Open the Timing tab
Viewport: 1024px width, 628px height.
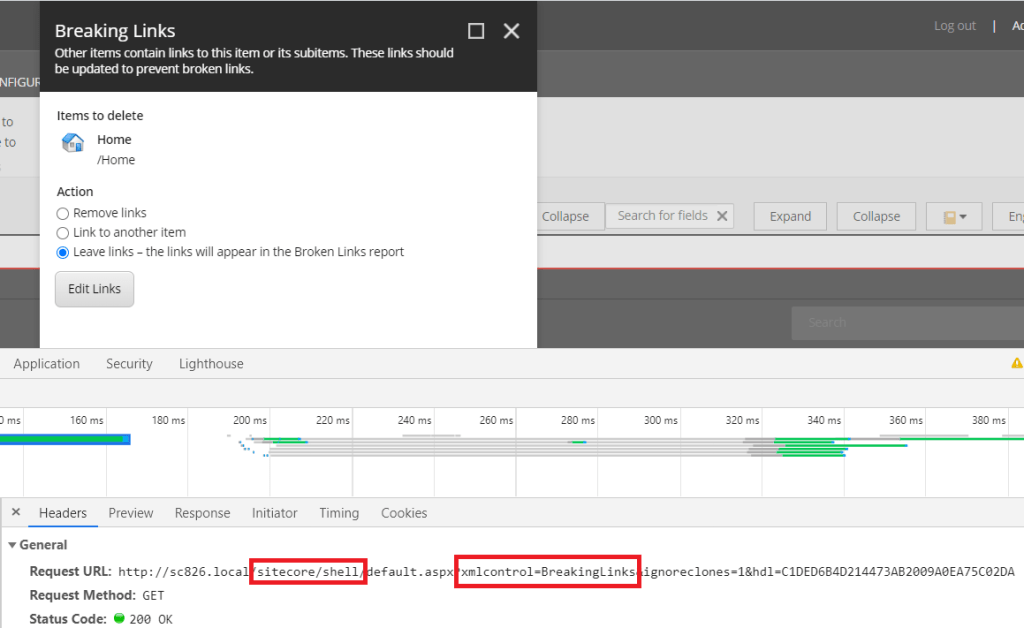tap(339, 513)
